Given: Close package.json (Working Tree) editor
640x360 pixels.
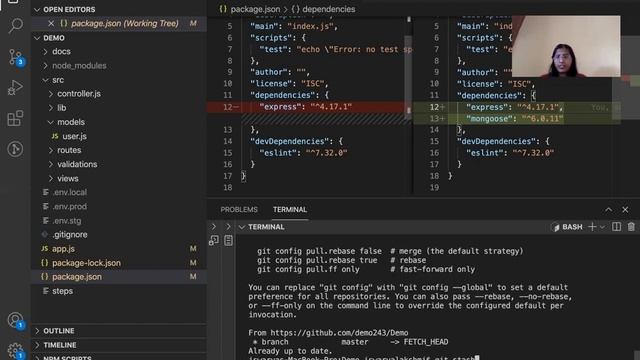Looking at the screenshot, I should coord(51,23).
